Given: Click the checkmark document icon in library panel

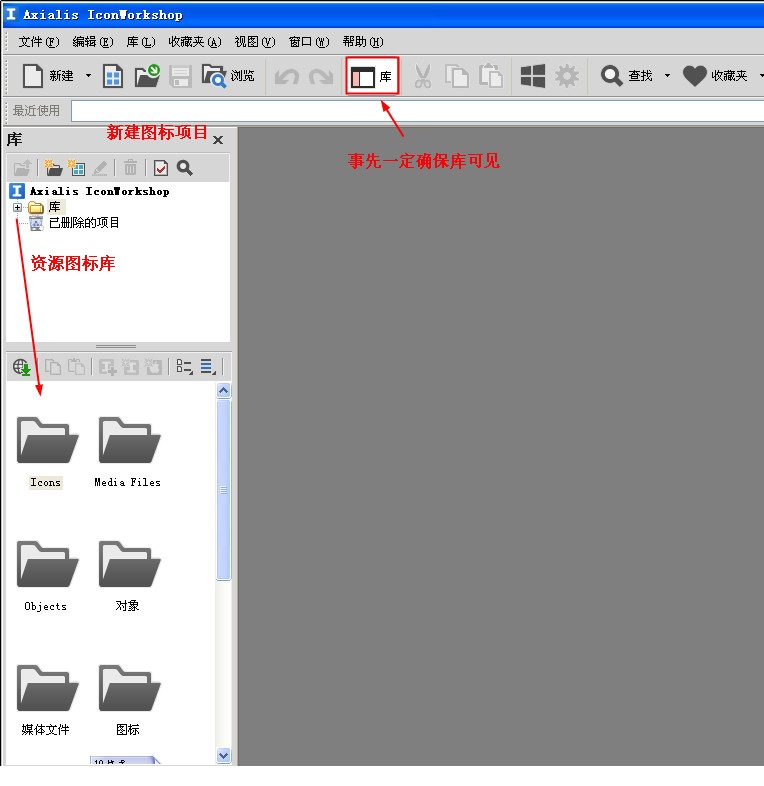Looking at the screenshot, I should [161, 168].
